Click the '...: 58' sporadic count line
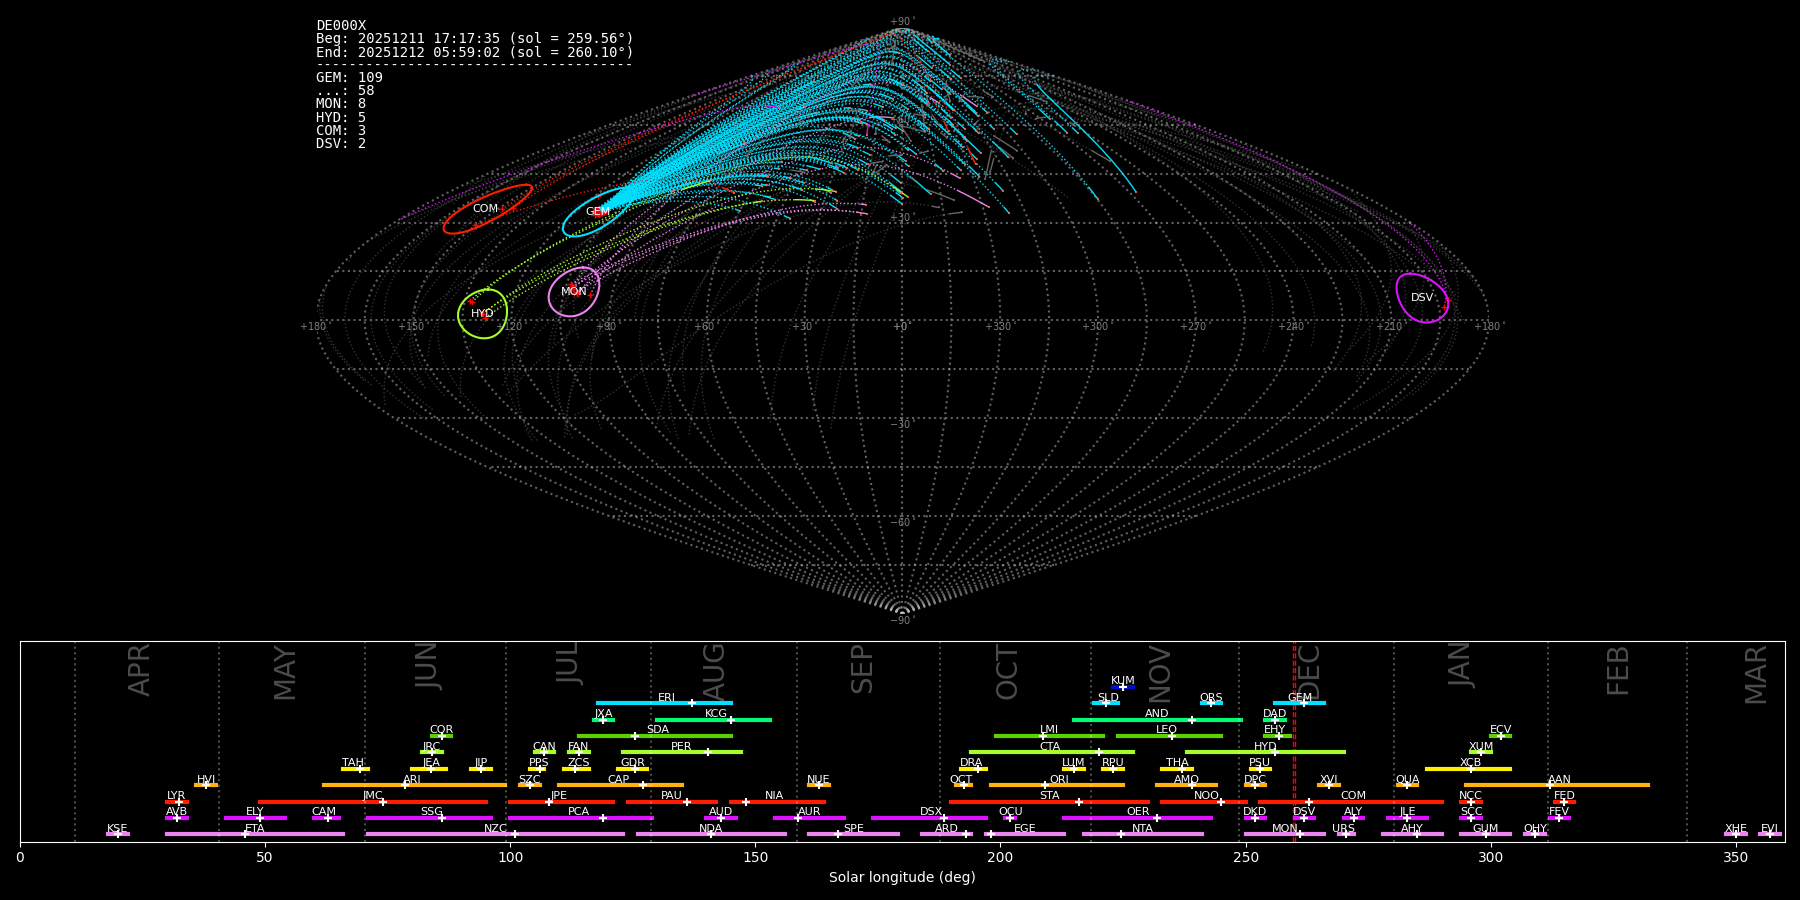Image resolution: width=1800 pixels, height=900 pixels. click(345, 91)
